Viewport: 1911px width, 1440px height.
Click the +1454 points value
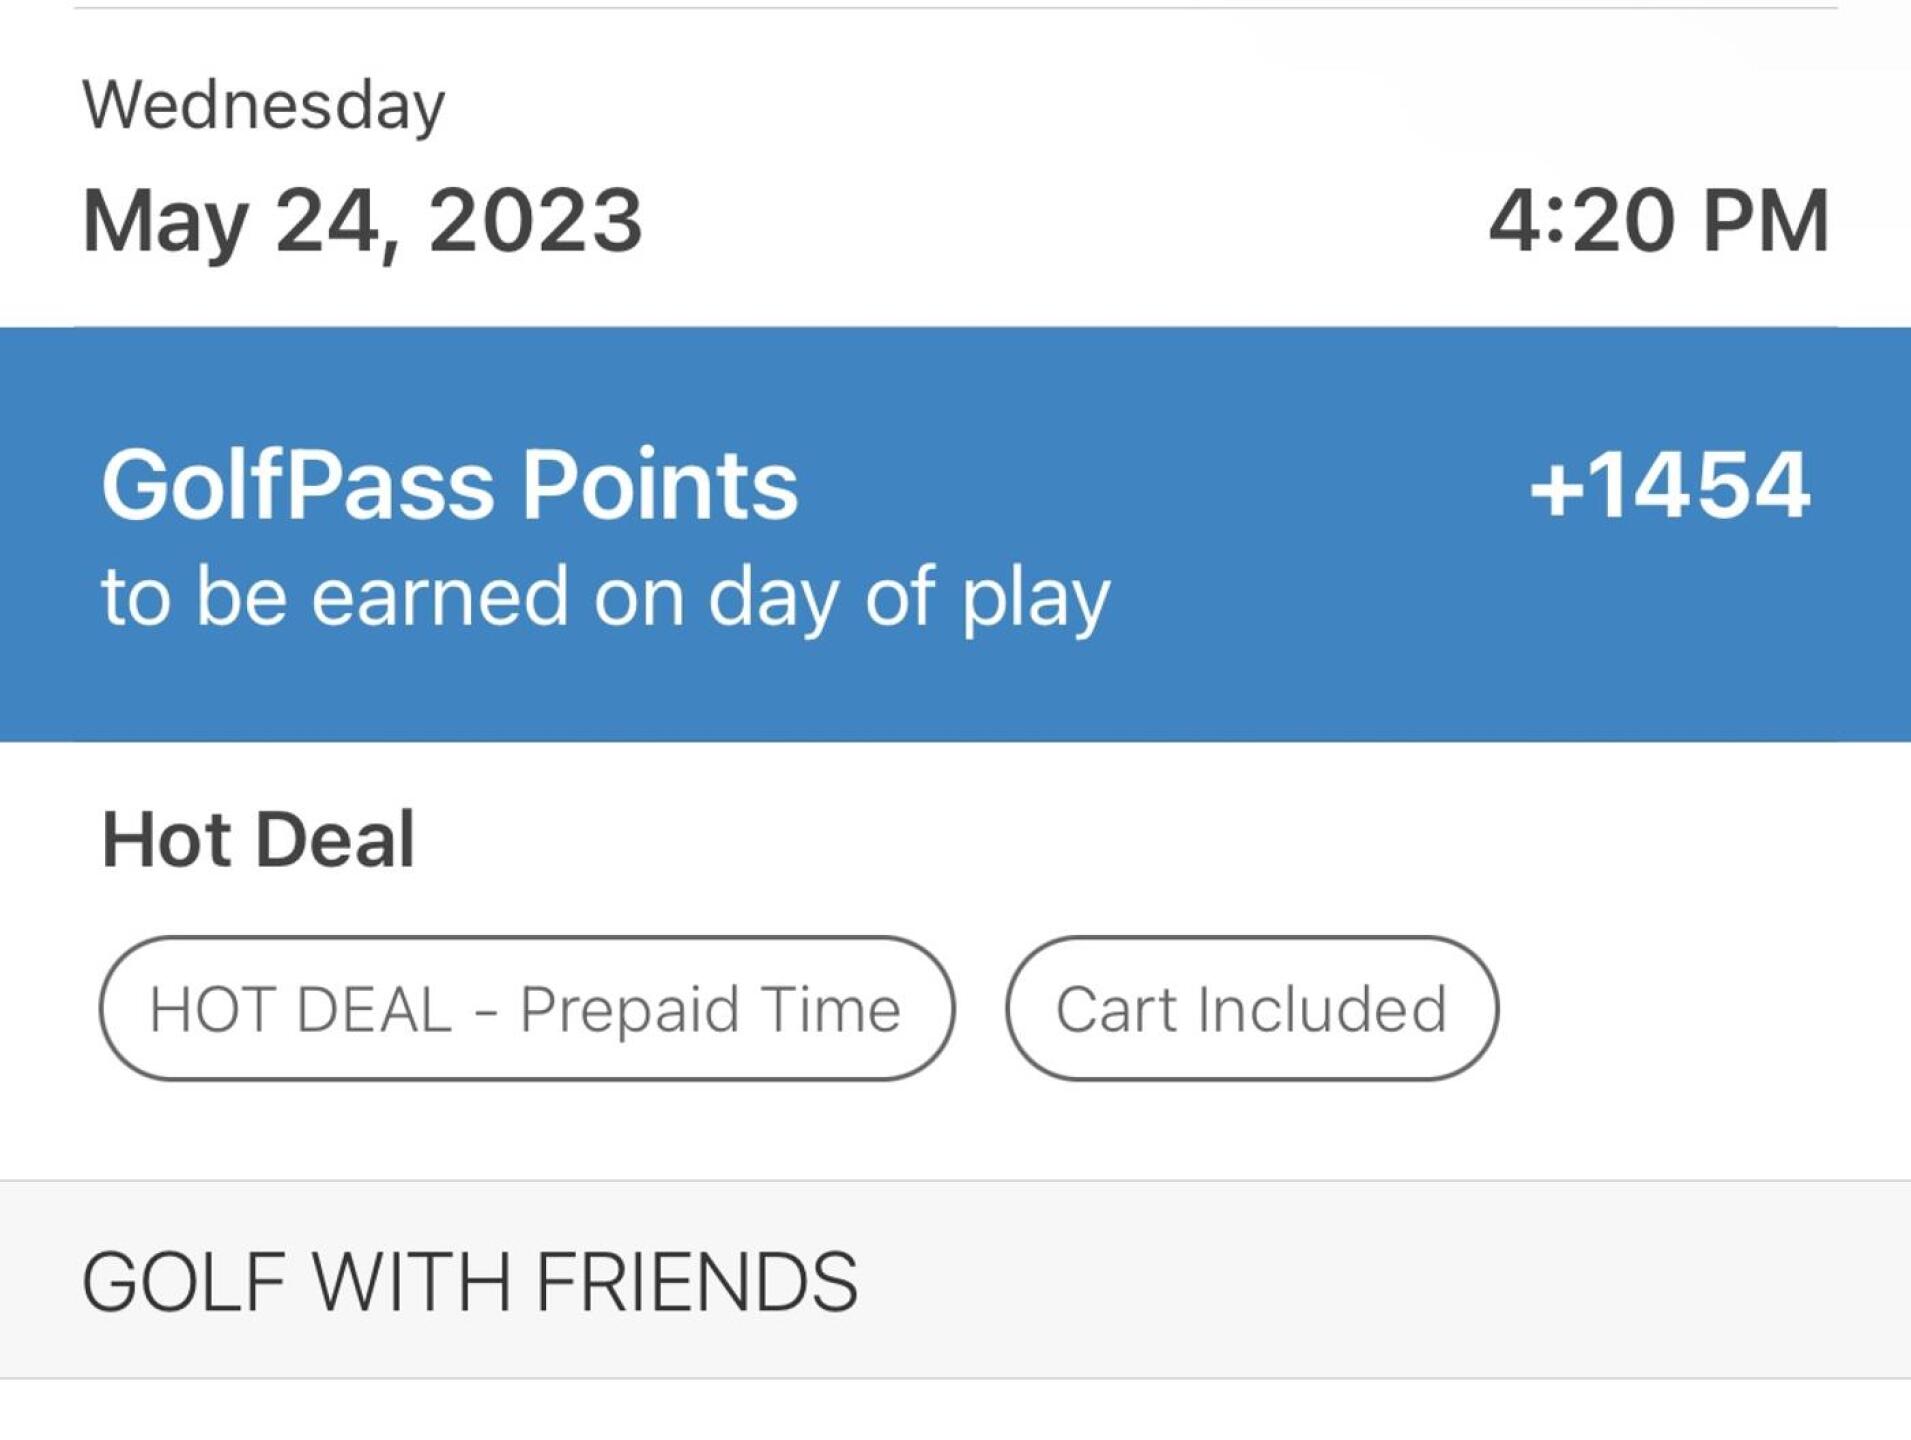point(1669,485)
